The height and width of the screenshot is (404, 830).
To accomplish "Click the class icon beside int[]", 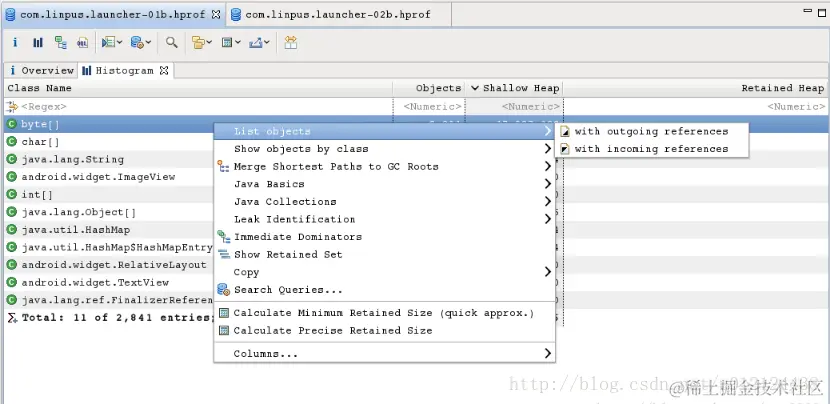I will pos(12,194).
